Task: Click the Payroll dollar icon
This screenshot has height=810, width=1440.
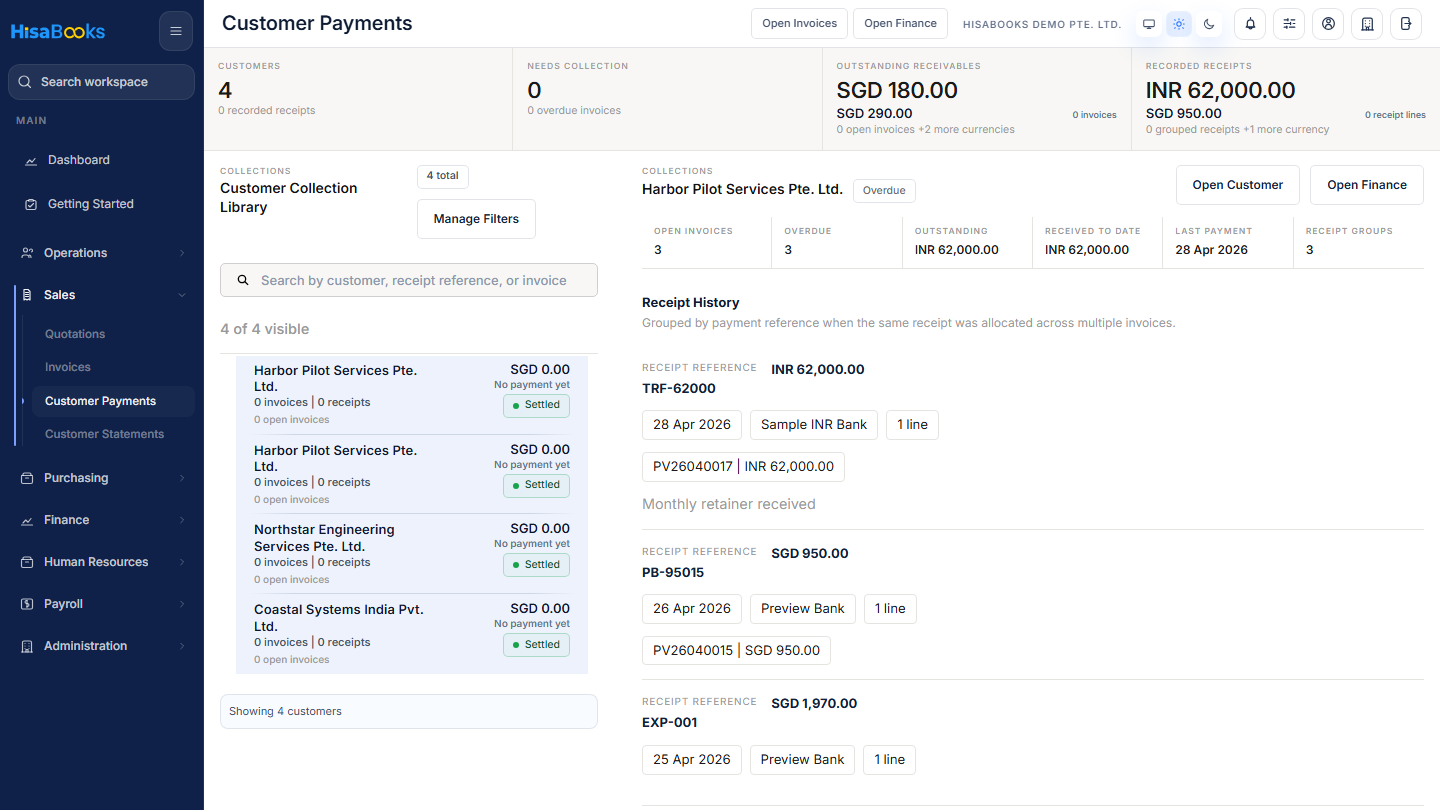Action: pyautogui.click(x=27, y=604)
